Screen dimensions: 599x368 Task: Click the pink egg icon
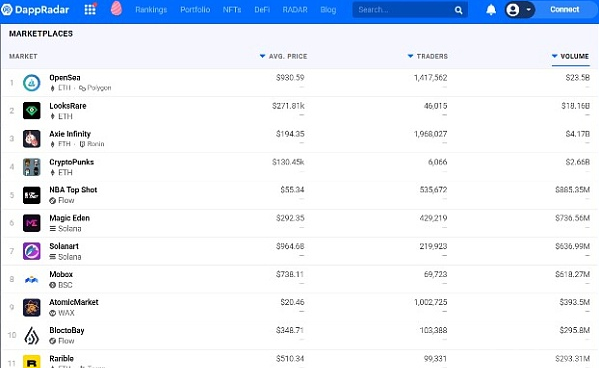click(117, 8)
